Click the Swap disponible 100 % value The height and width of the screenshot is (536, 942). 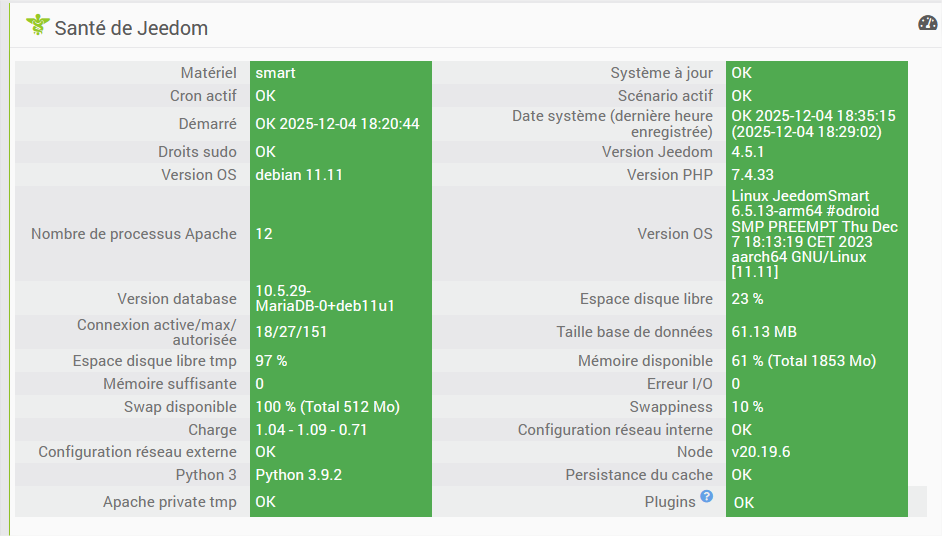327,407
